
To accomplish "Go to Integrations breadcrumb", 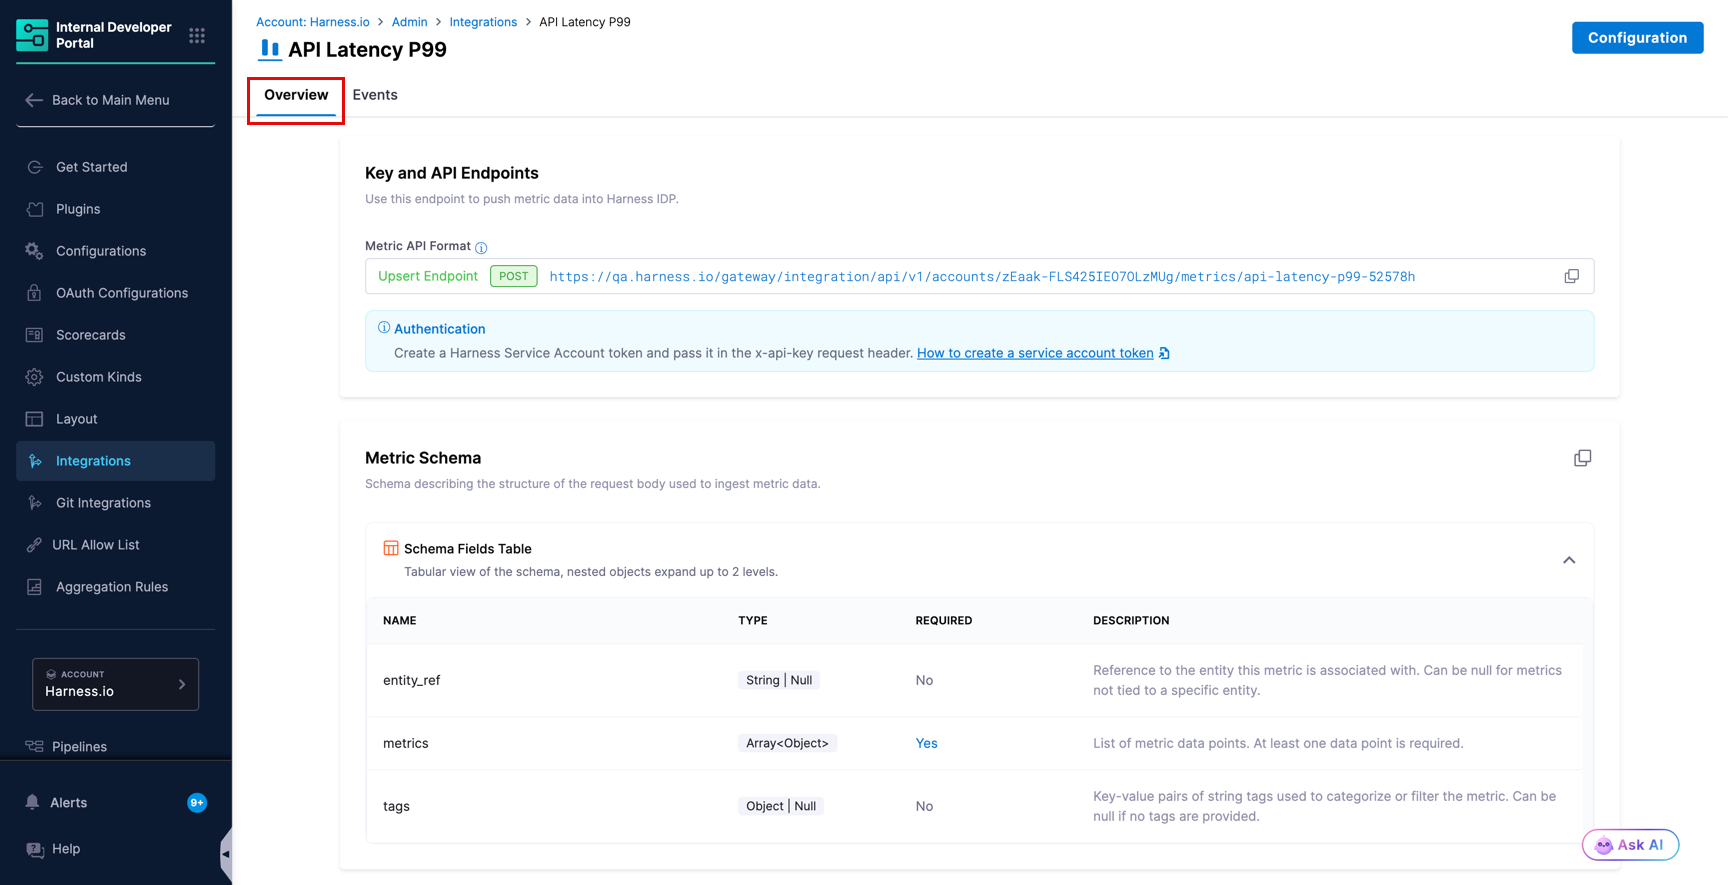I will click(x=483, y=22).
